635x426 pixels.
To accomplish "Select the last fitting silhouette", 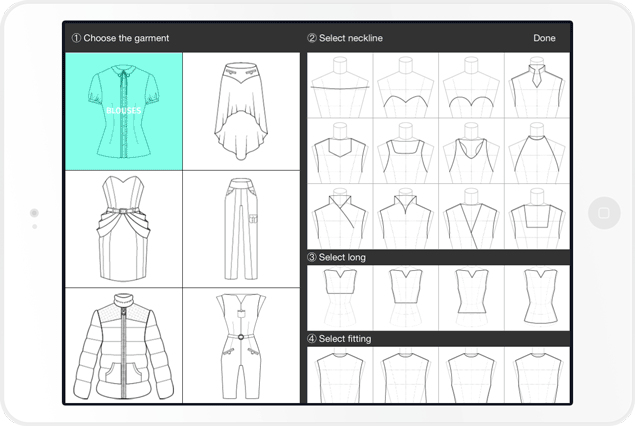I will (x=536, y=375).
